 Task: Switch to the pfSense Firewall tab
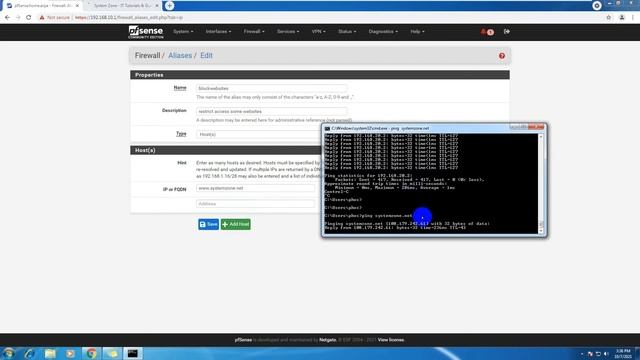[41, 6]
